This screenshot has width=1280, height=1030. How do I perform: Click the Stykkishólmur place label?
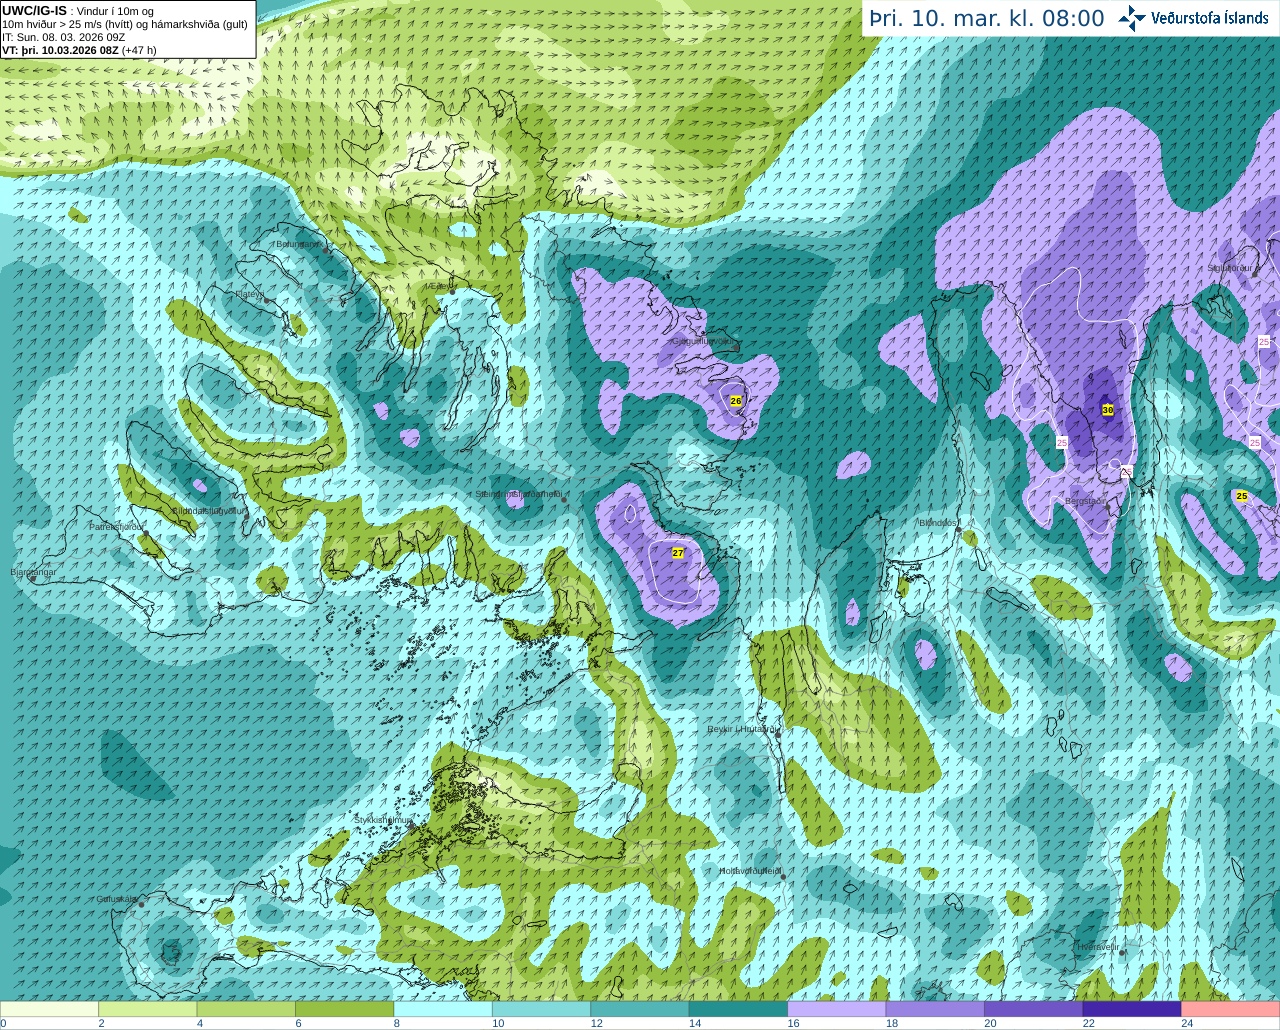coord(384,820)
